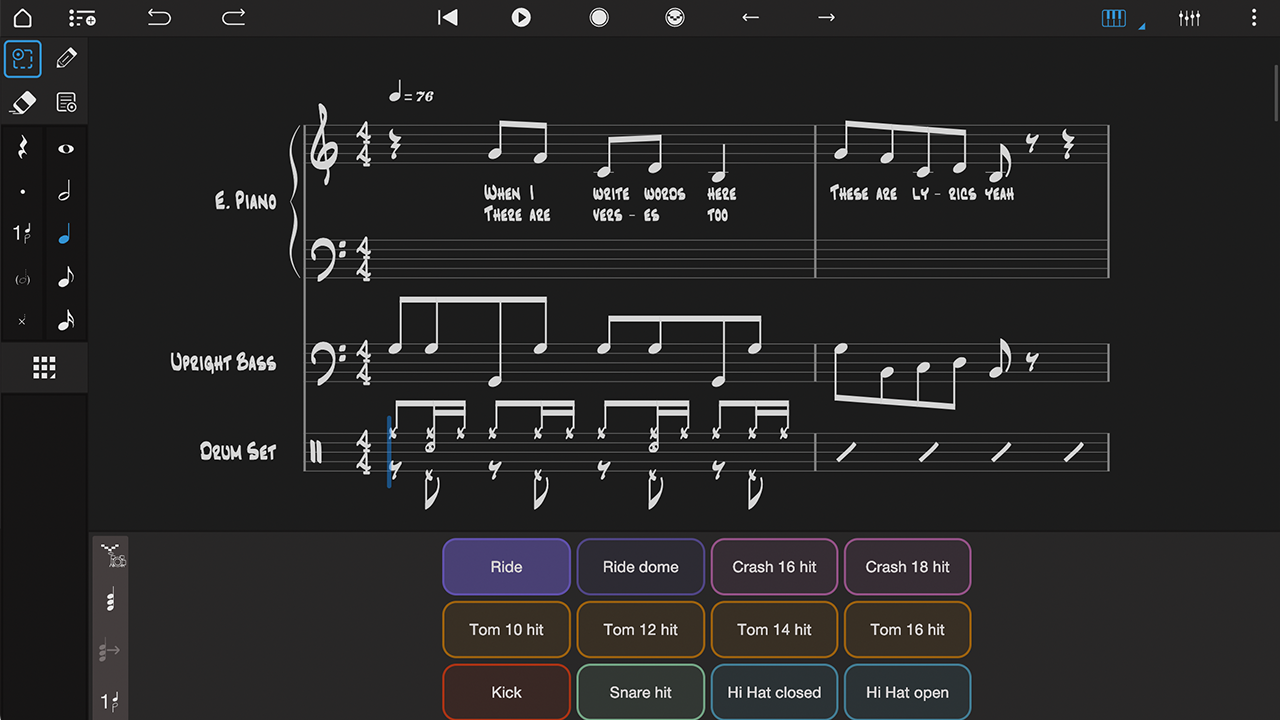Tap the Tom 12 hit pad
Image resolution: width=1280 pixels, height=720 pixels.
coord(640,630)
